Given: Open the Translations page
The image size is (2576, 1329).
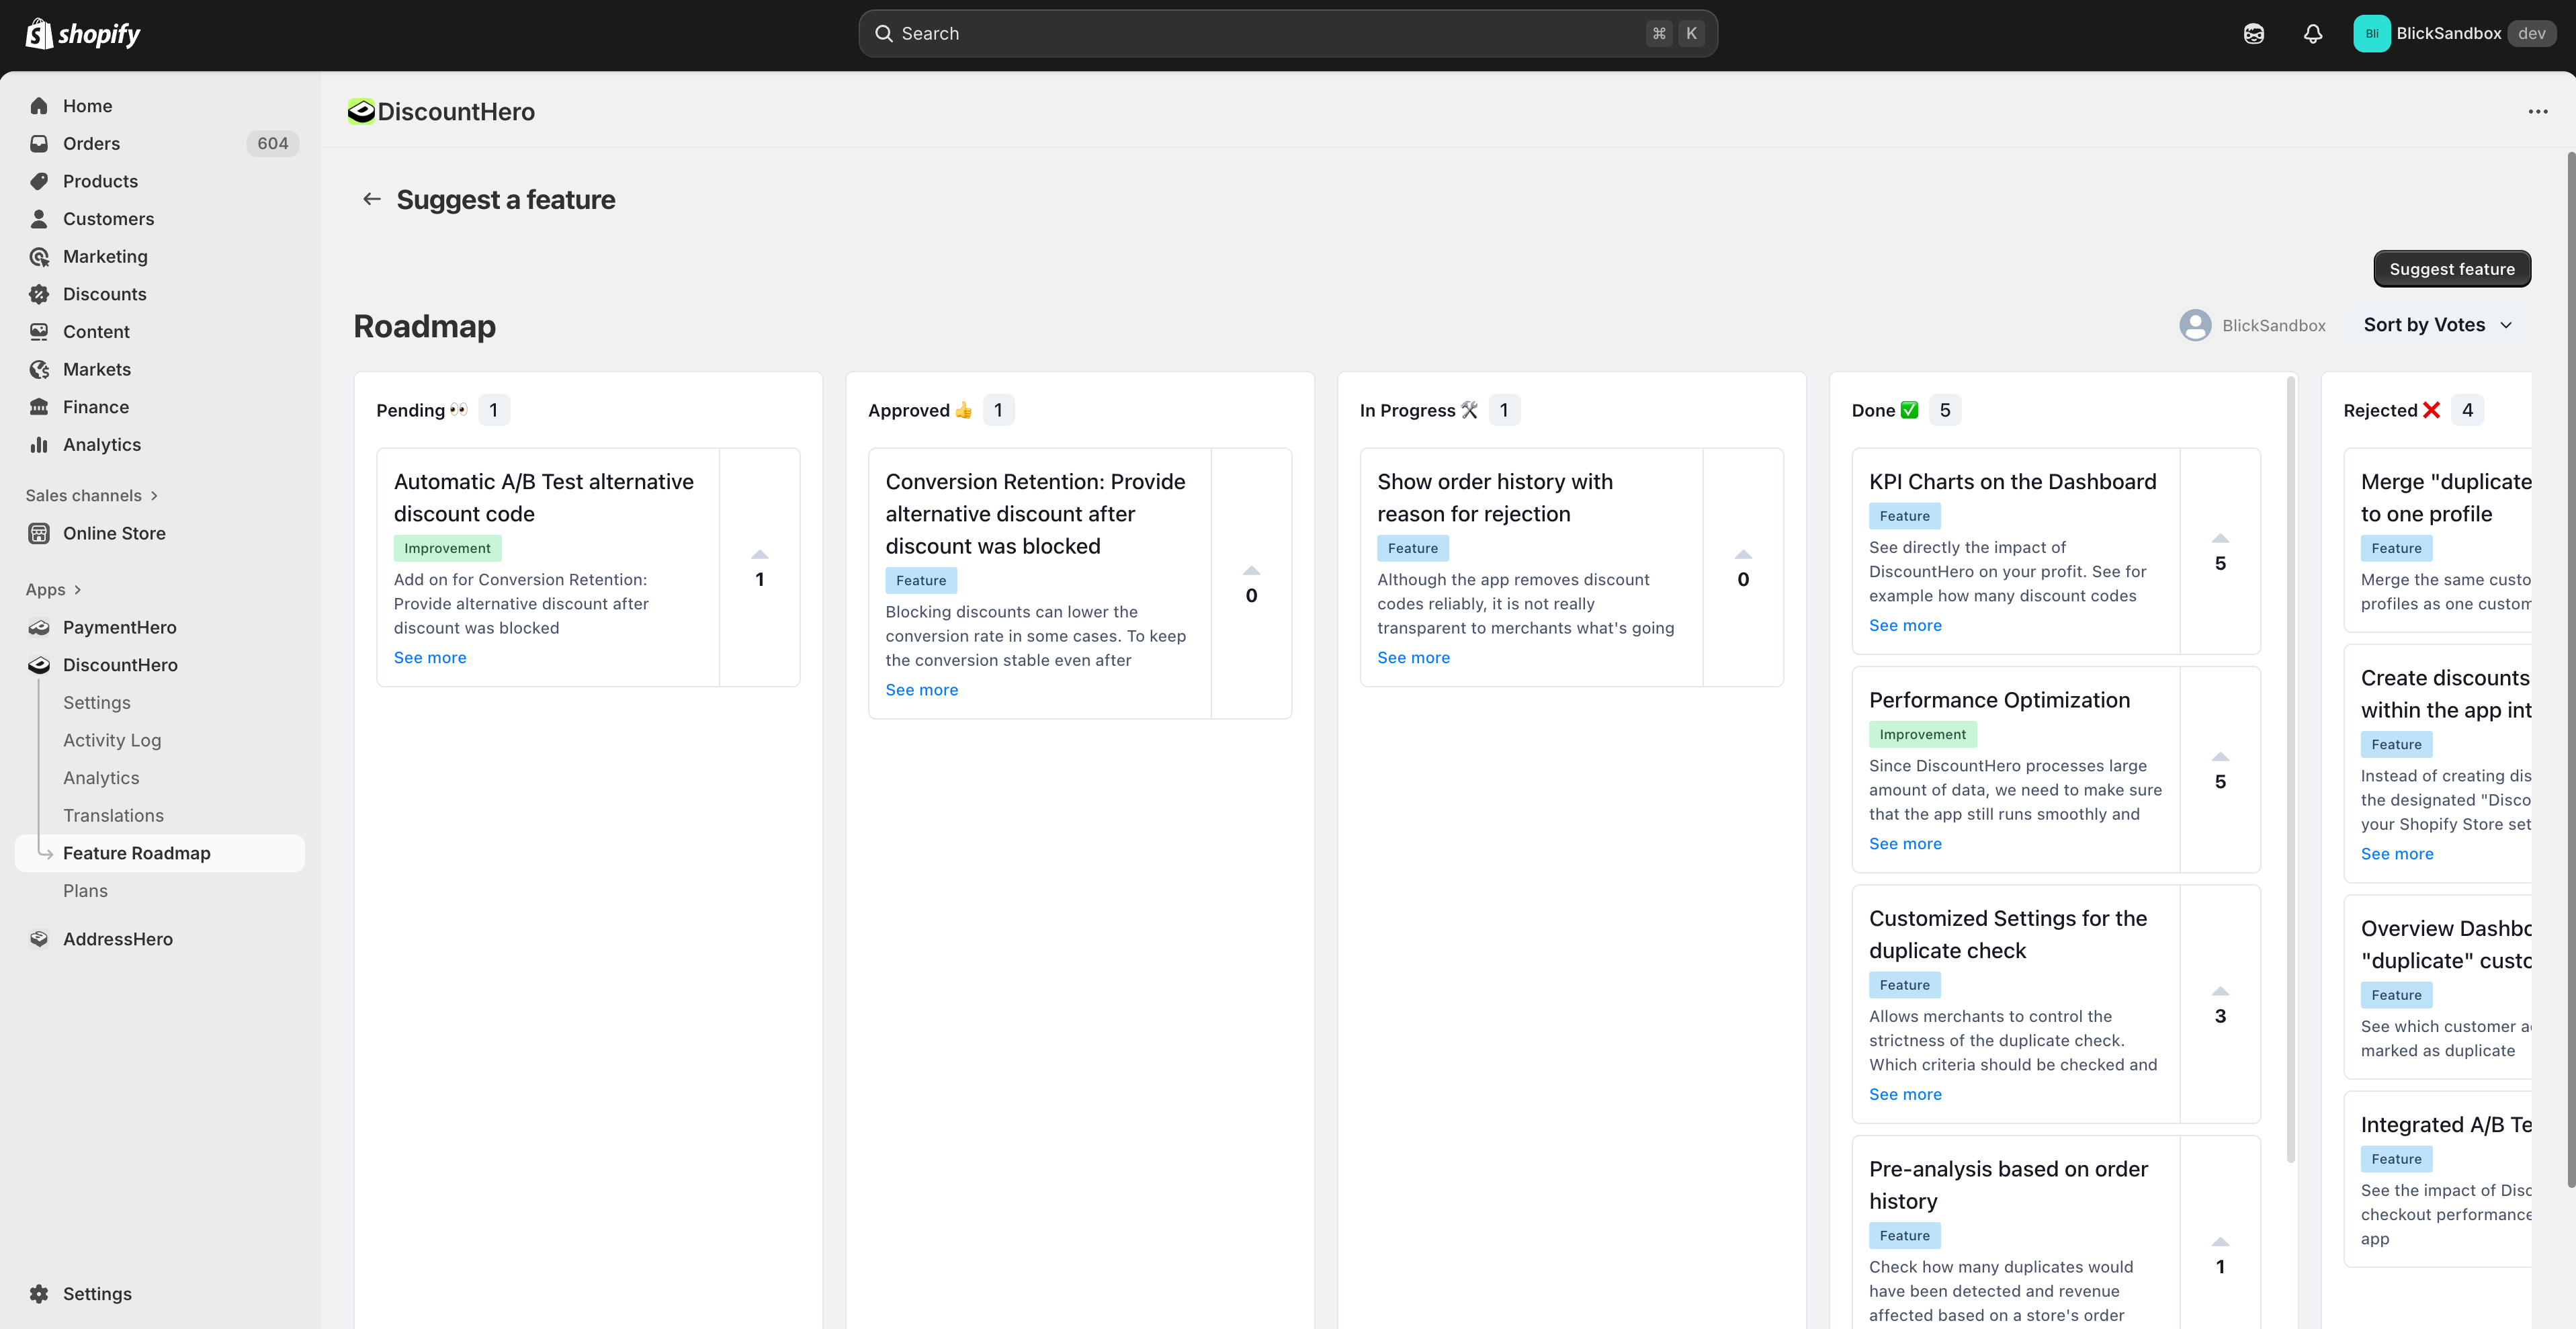Looking at the screenshot, I should point(113,816).
